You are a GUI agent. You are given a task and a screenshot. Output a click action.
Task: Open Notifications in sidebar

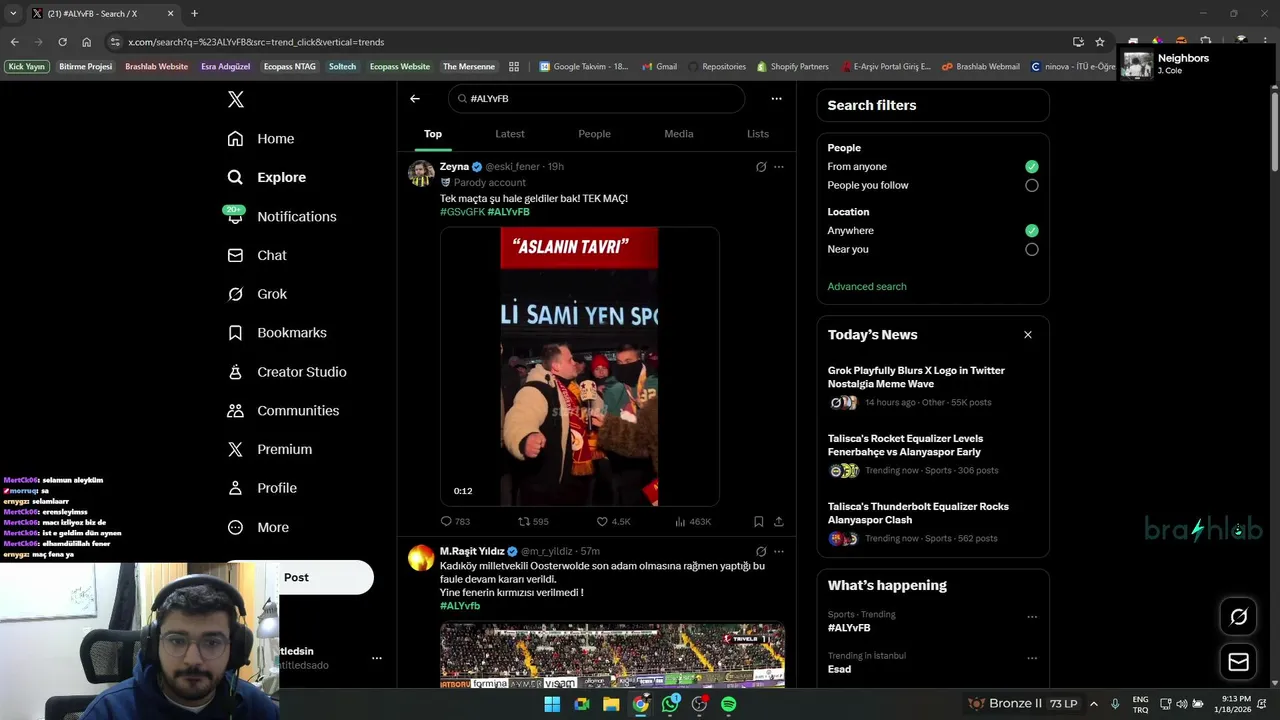pyautogui.click(x=282, y=216)
